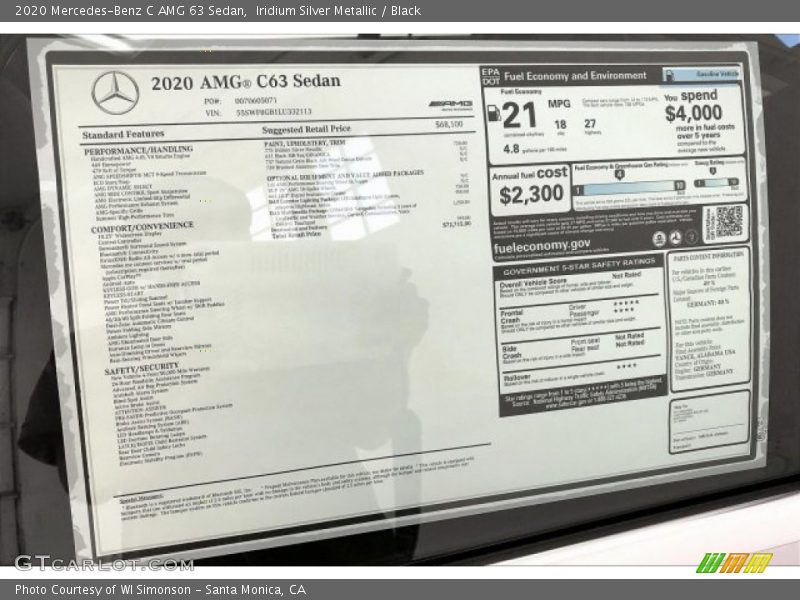
Task: Click the 'PERFORMANCE/HANDLING' section heading
Action: coord(138,150)
